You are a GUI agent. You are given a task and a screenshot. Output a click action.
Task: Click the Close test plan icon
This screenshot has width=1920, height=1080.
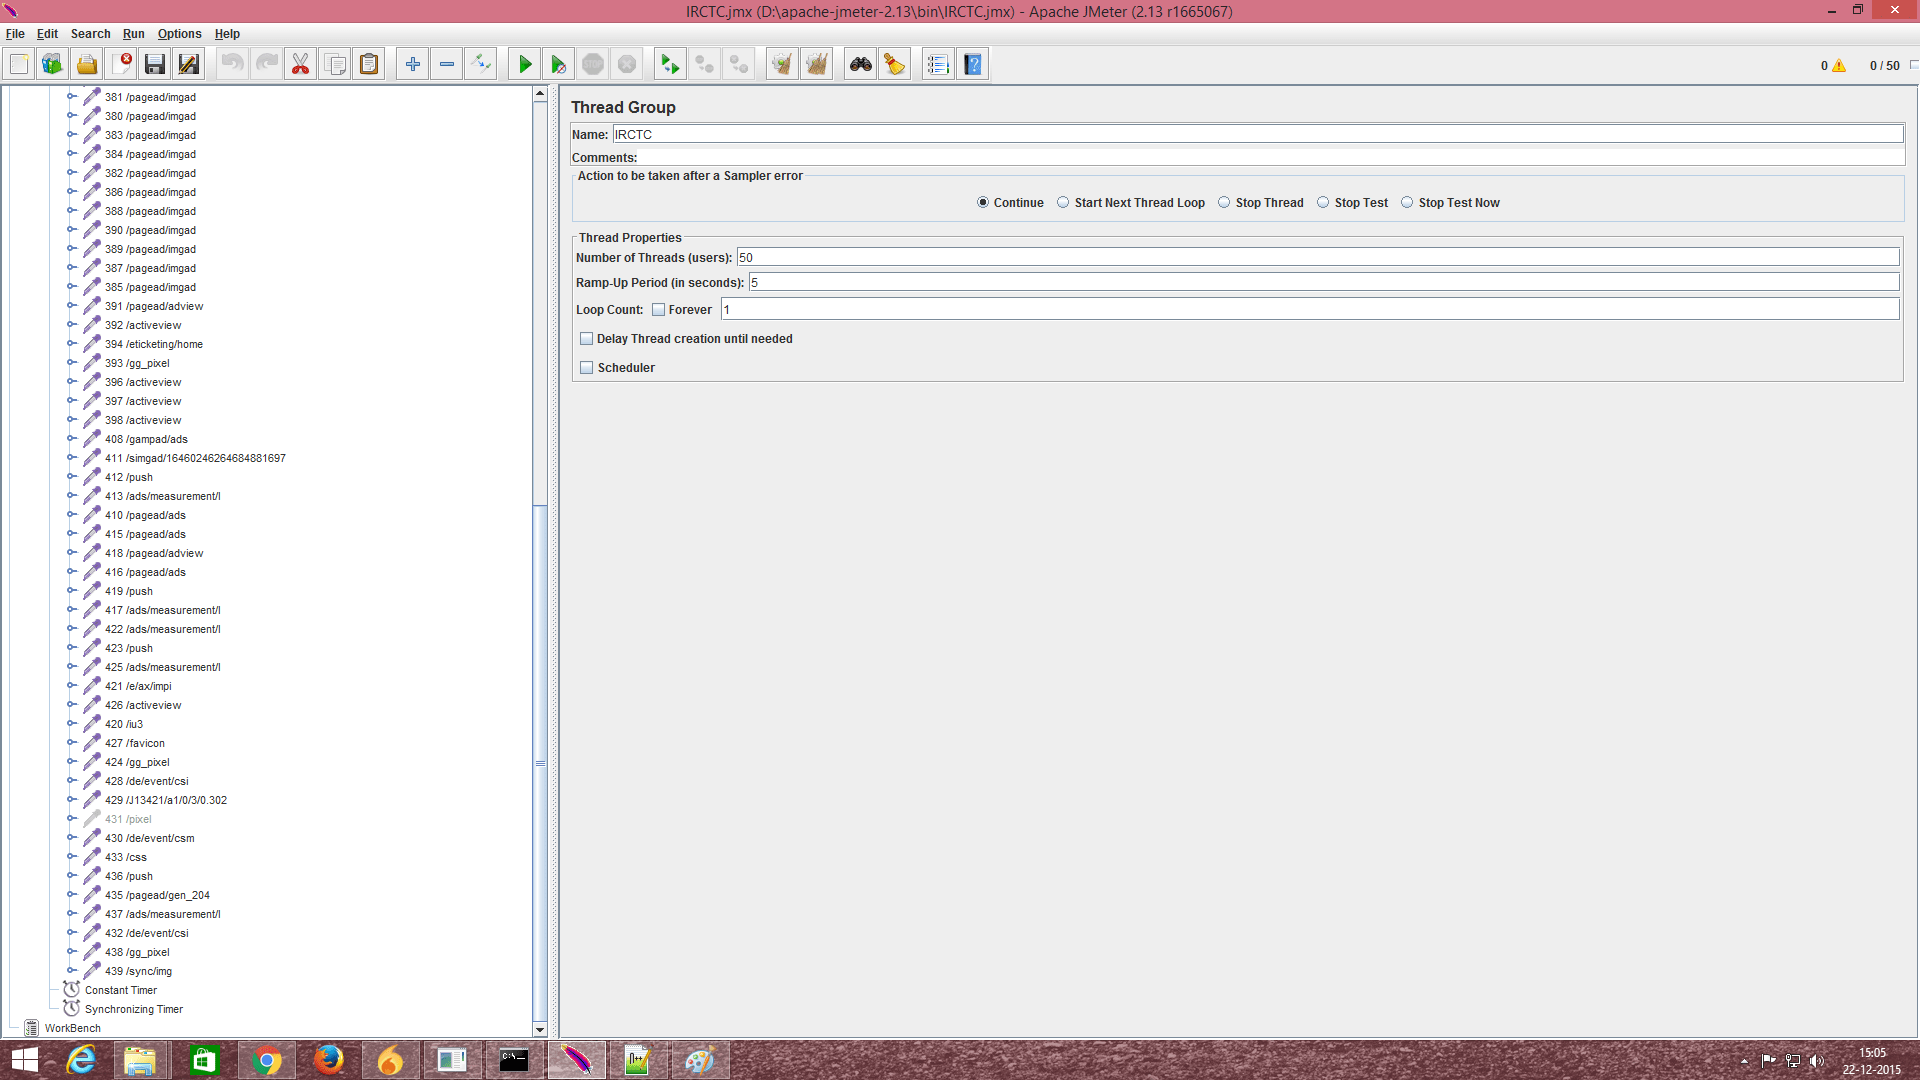pyautogui.click(x=121, y=65)
